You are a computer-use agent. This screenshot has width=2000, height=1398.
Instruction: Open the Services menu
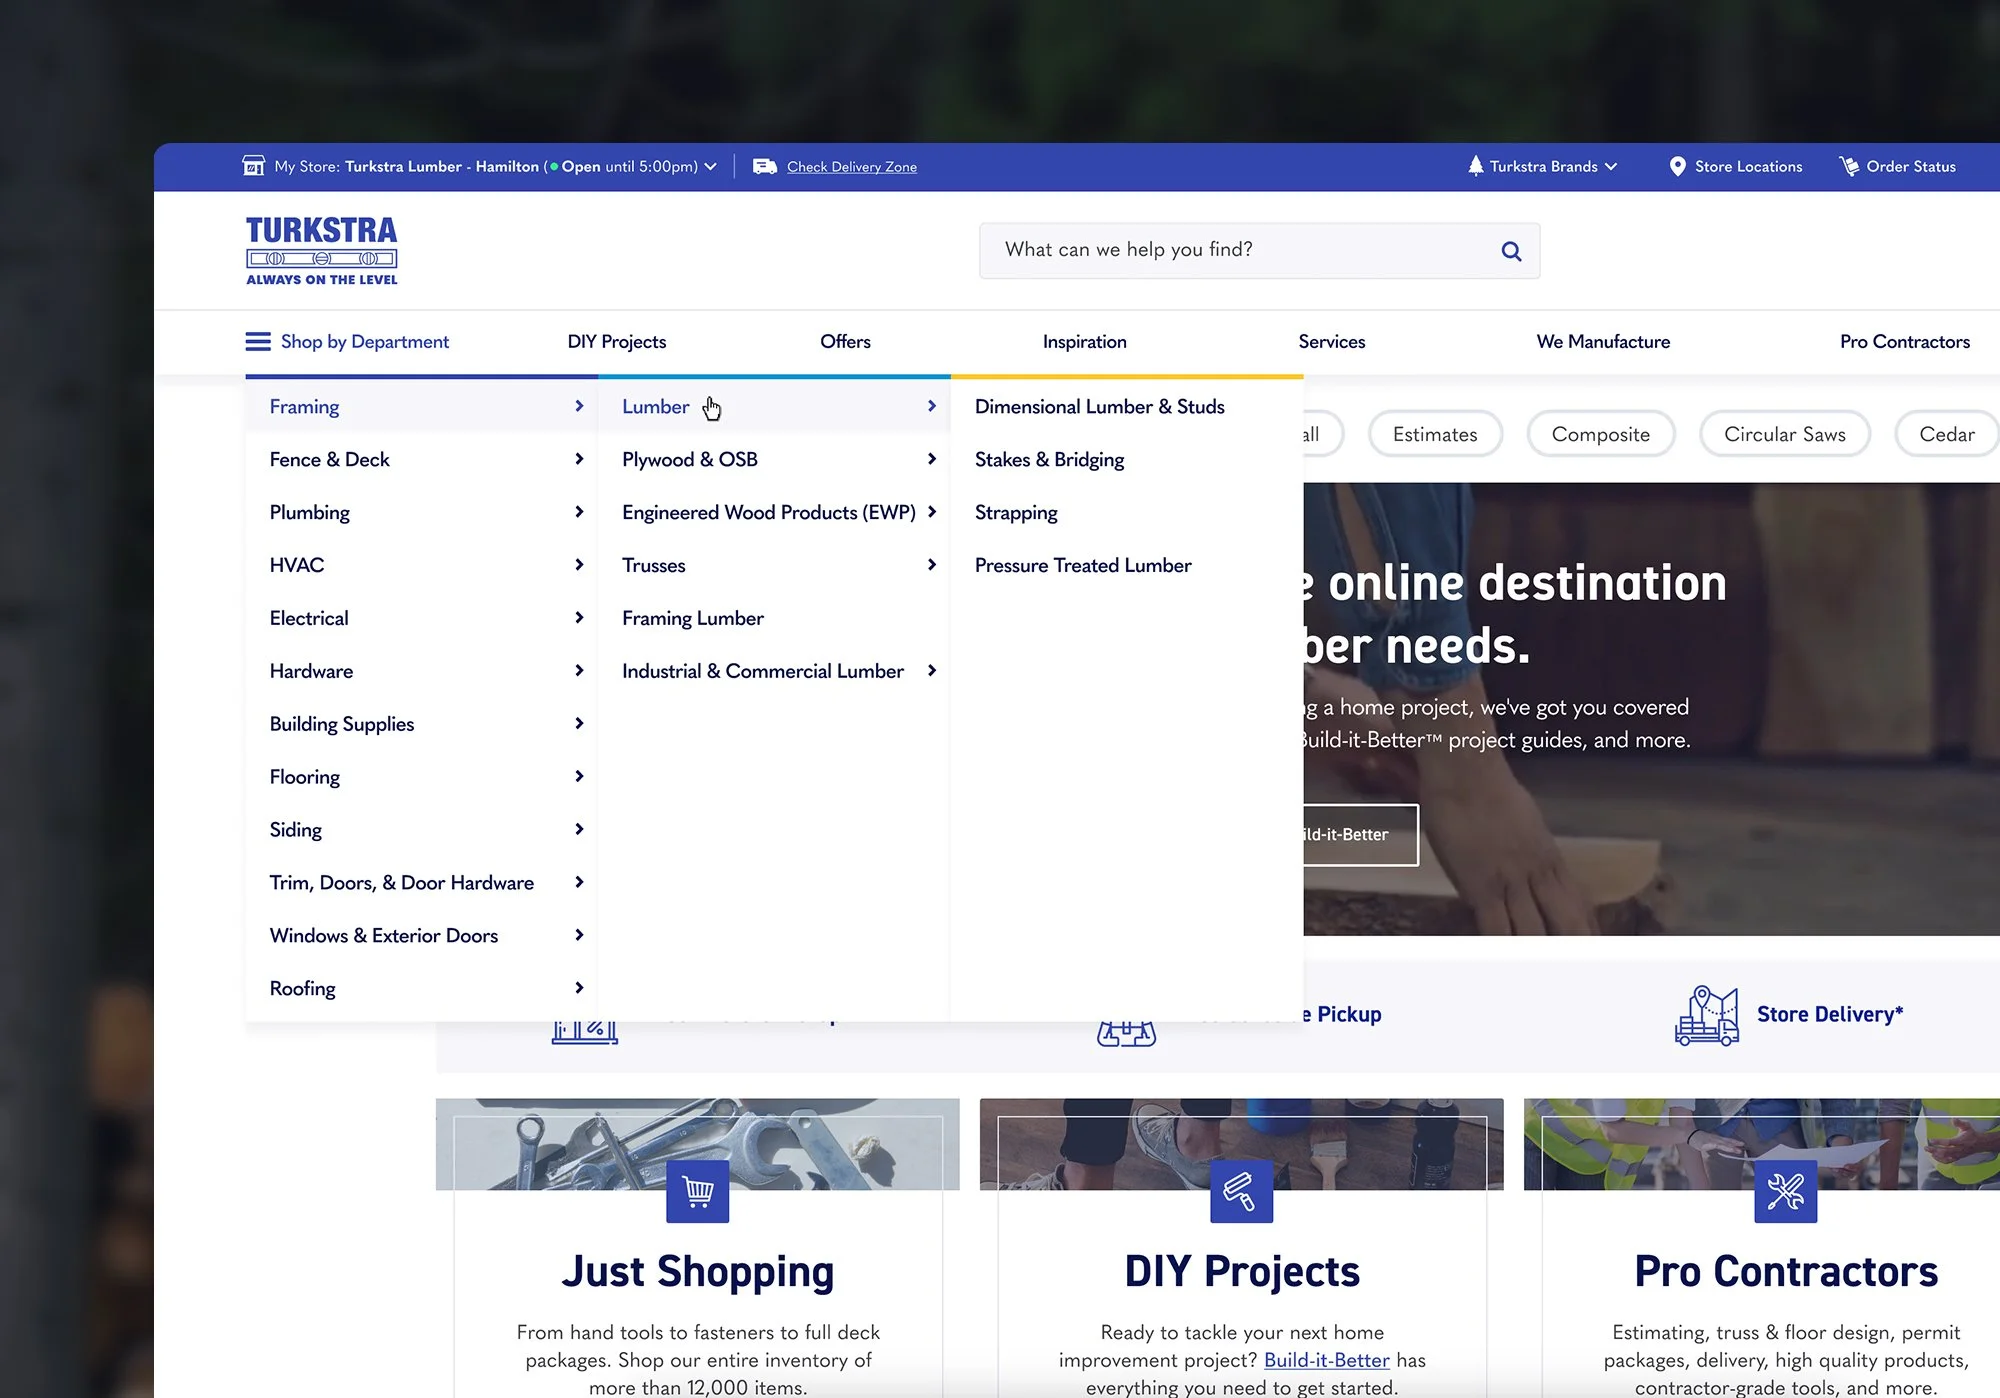click(1331, 342)
